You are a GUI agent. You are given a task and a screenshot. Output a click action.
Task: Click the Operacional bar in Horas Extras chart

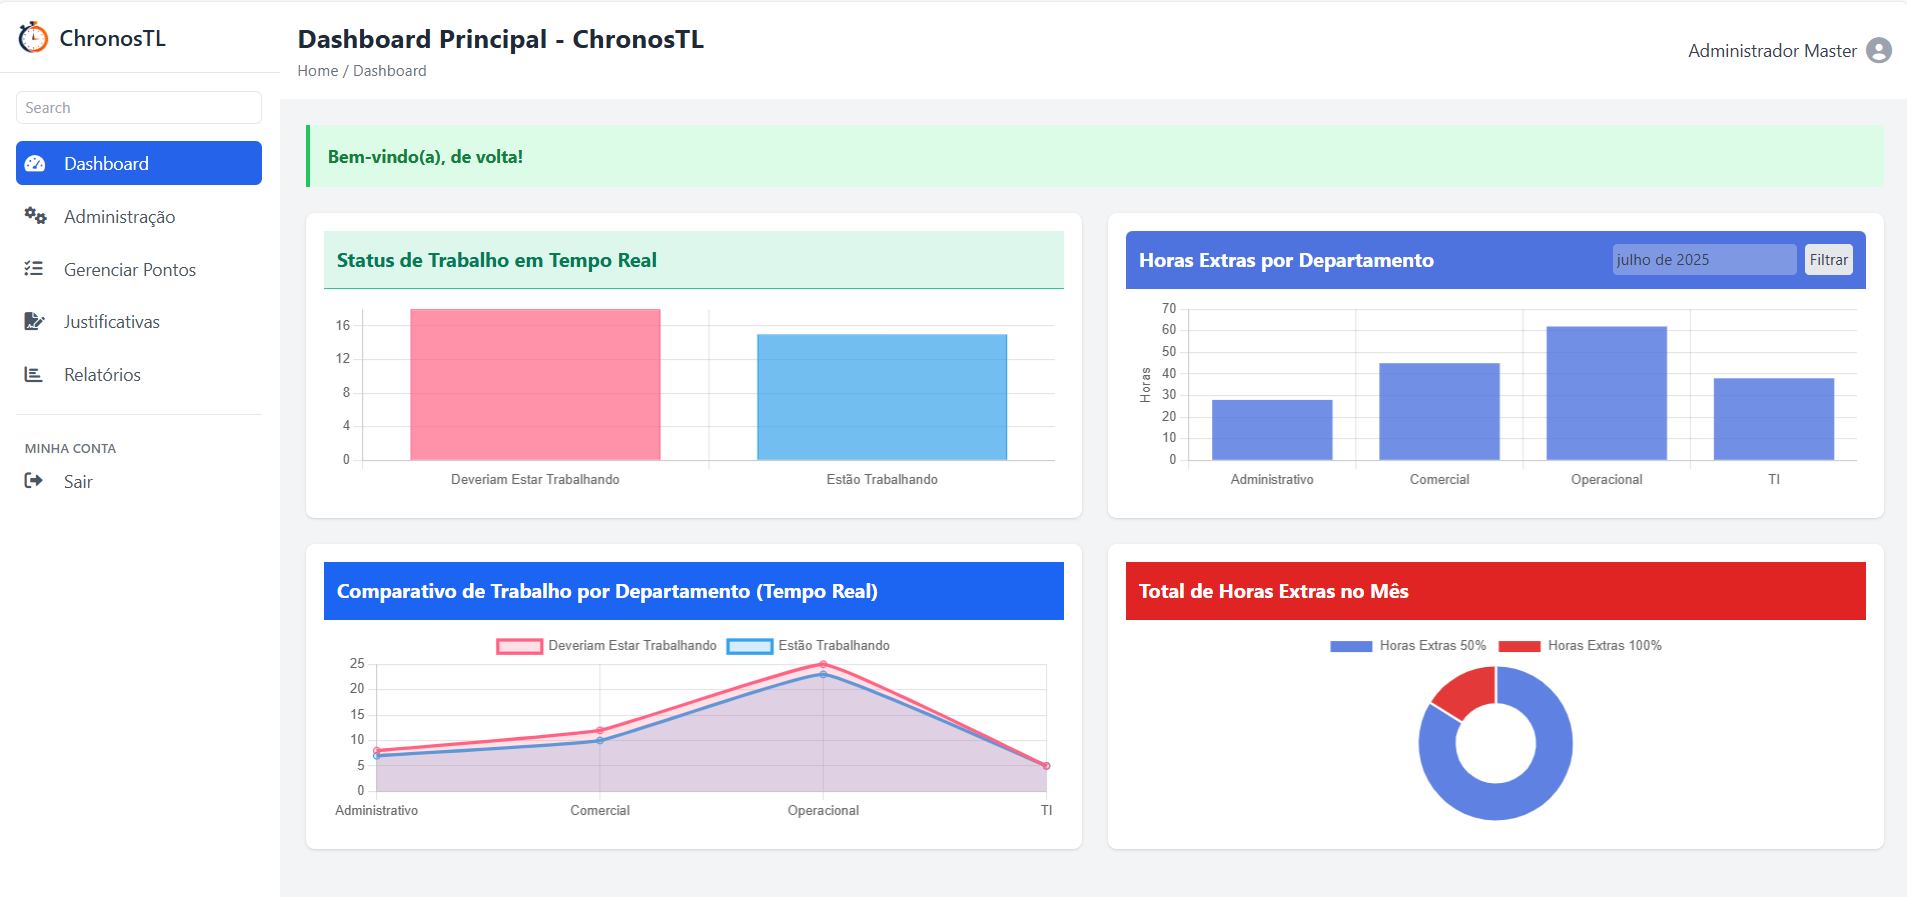tap(1606, 393)
